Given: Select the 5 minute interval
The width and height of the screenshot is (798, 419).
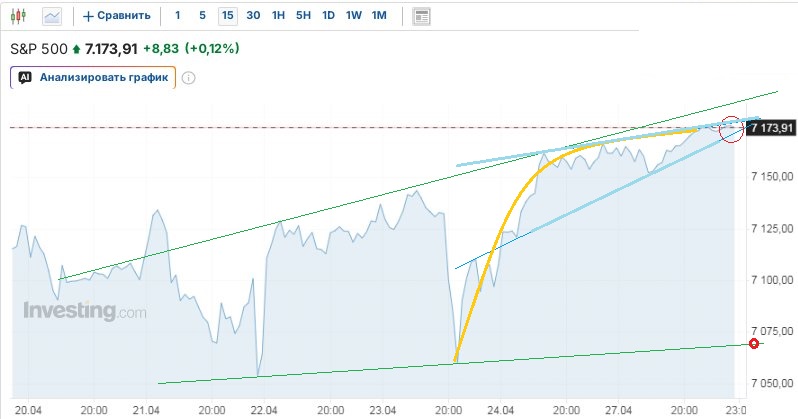Looking at the screenshot, I should tap(202, 16).
